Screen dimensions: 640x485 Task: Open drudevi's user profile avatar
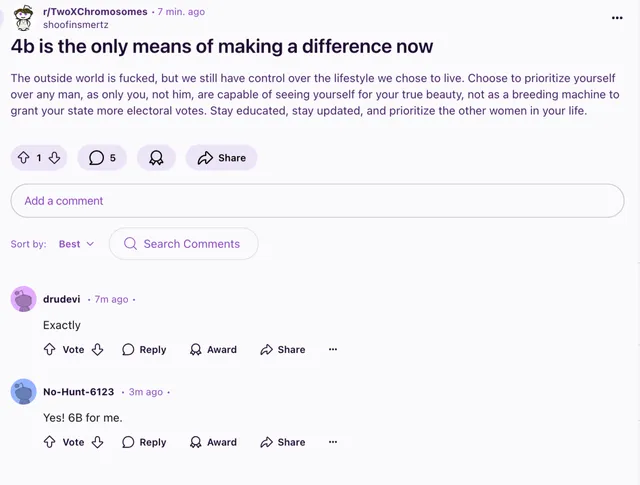pos(23,299)
